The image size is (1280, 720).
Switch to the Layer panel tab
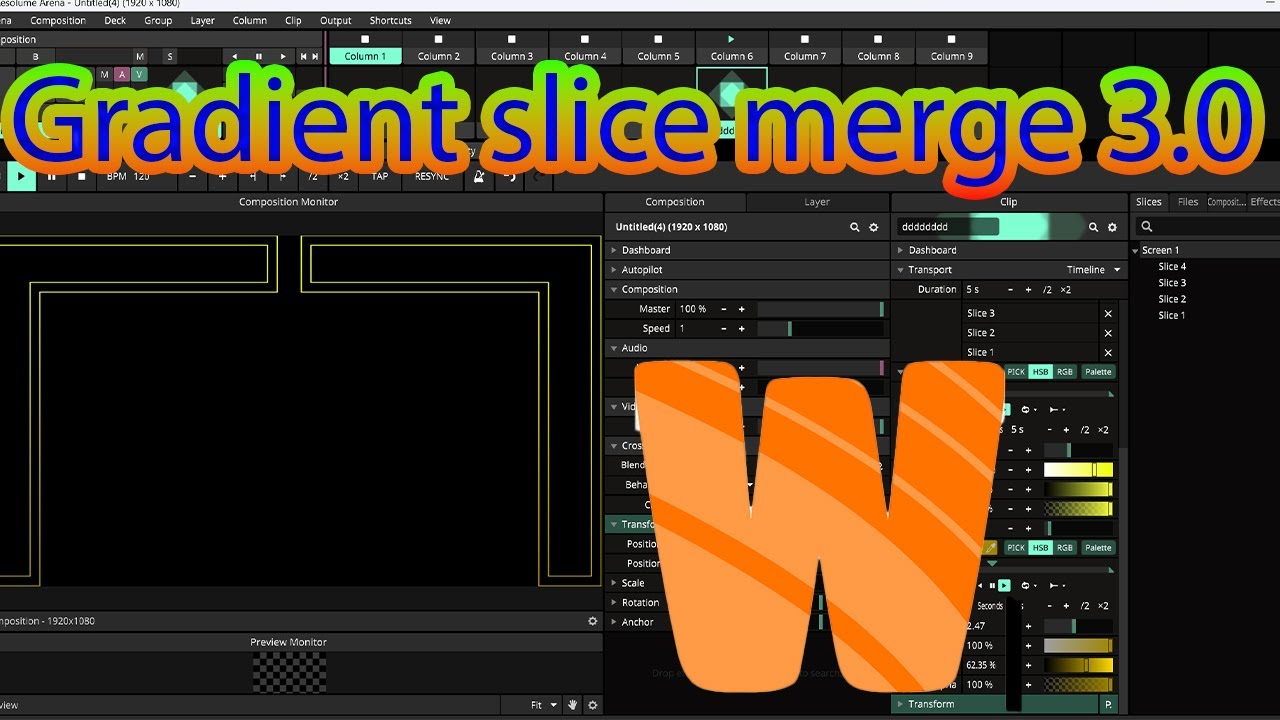[817, 202]
